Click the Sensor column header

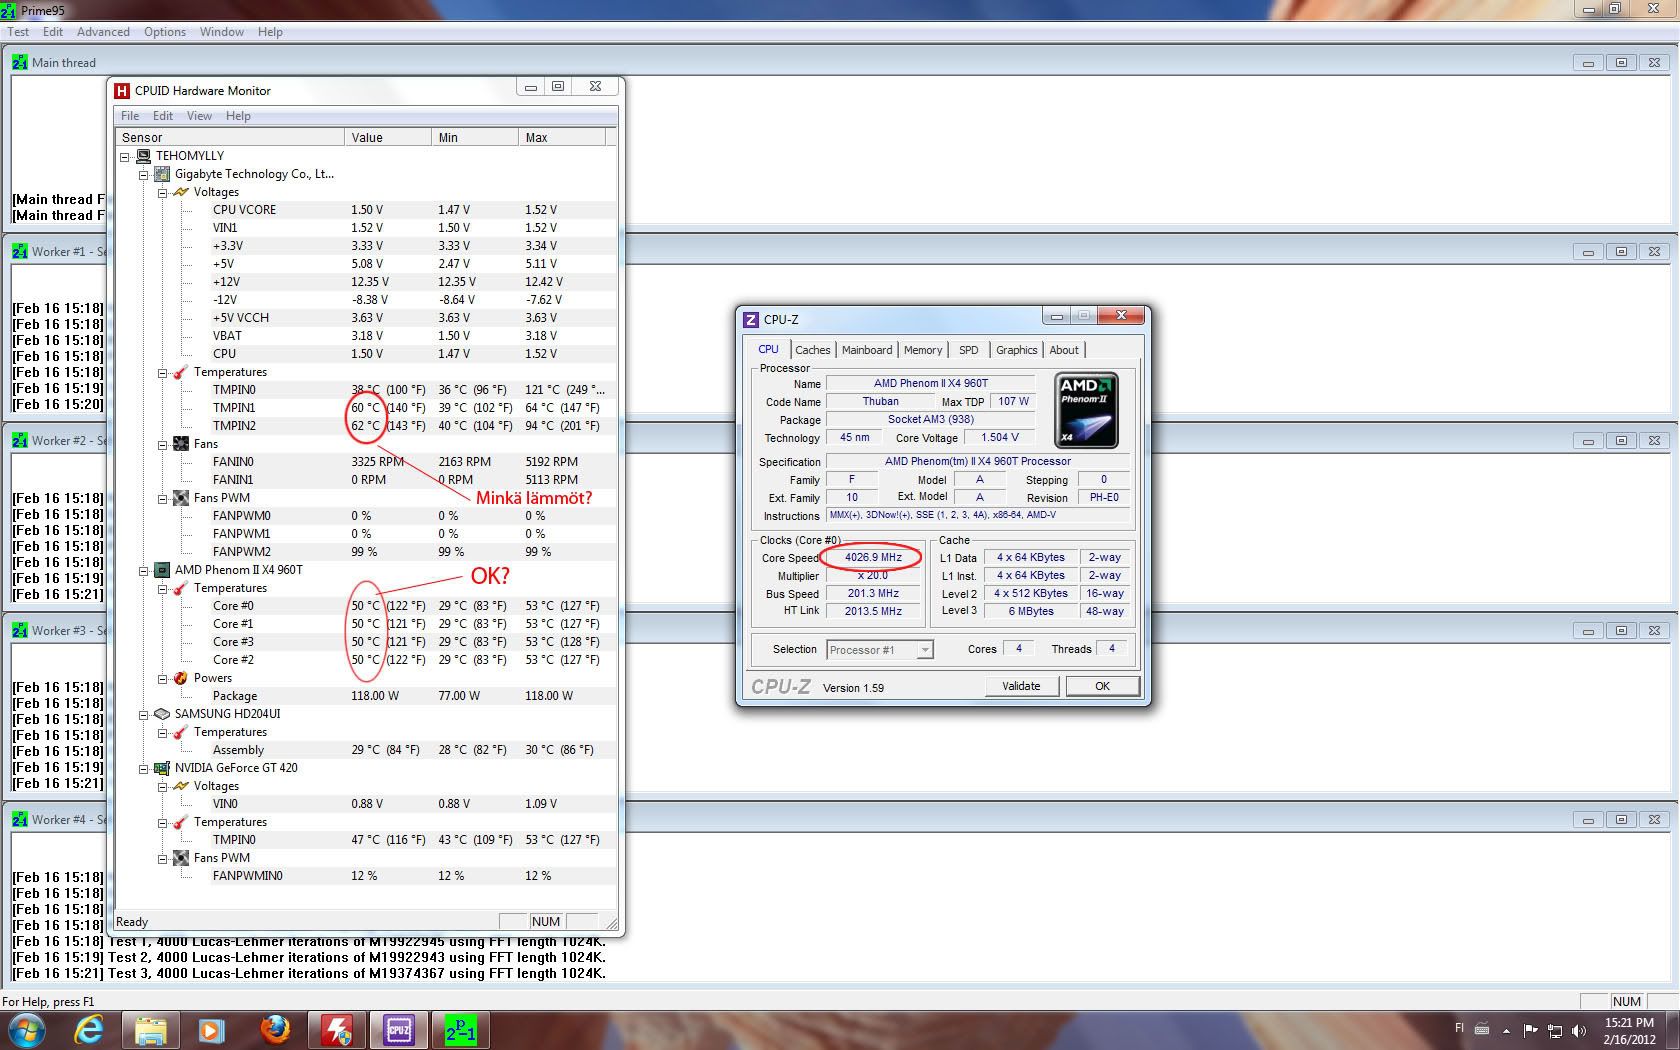pos(230,137)
